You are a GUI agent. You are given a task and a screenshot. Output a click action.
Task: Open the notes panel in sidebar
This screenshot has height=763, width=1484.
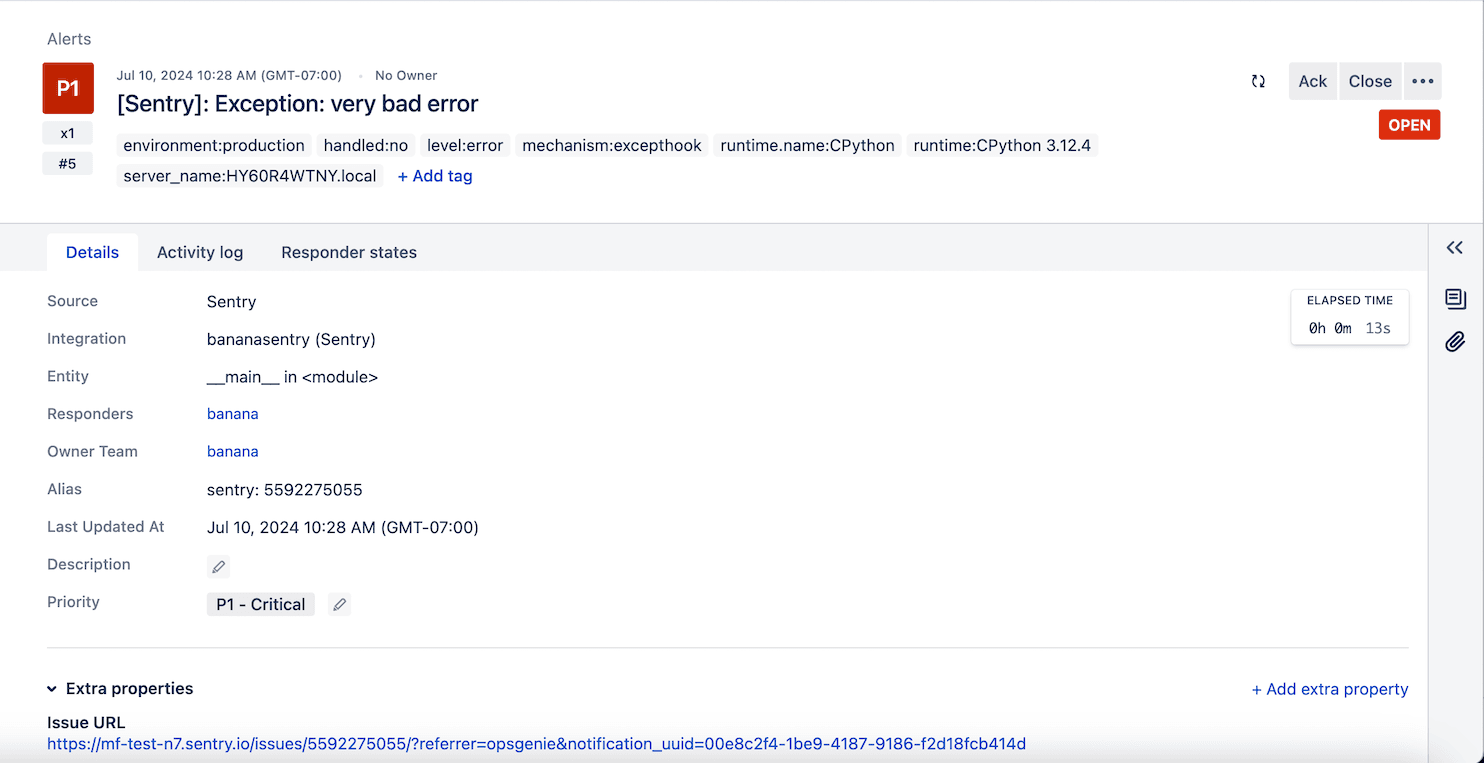(x=1455, y=299)
